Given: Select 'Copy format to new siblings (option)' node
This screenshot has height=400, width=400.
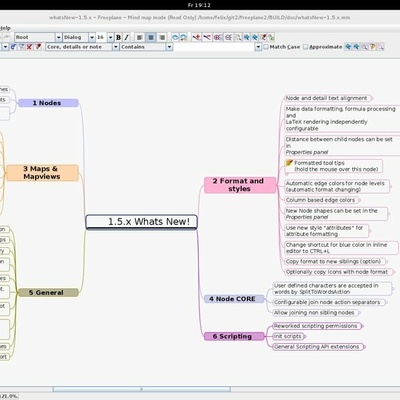Looking at the screenshot, I should pyautogui.click(x=335, y=262).
